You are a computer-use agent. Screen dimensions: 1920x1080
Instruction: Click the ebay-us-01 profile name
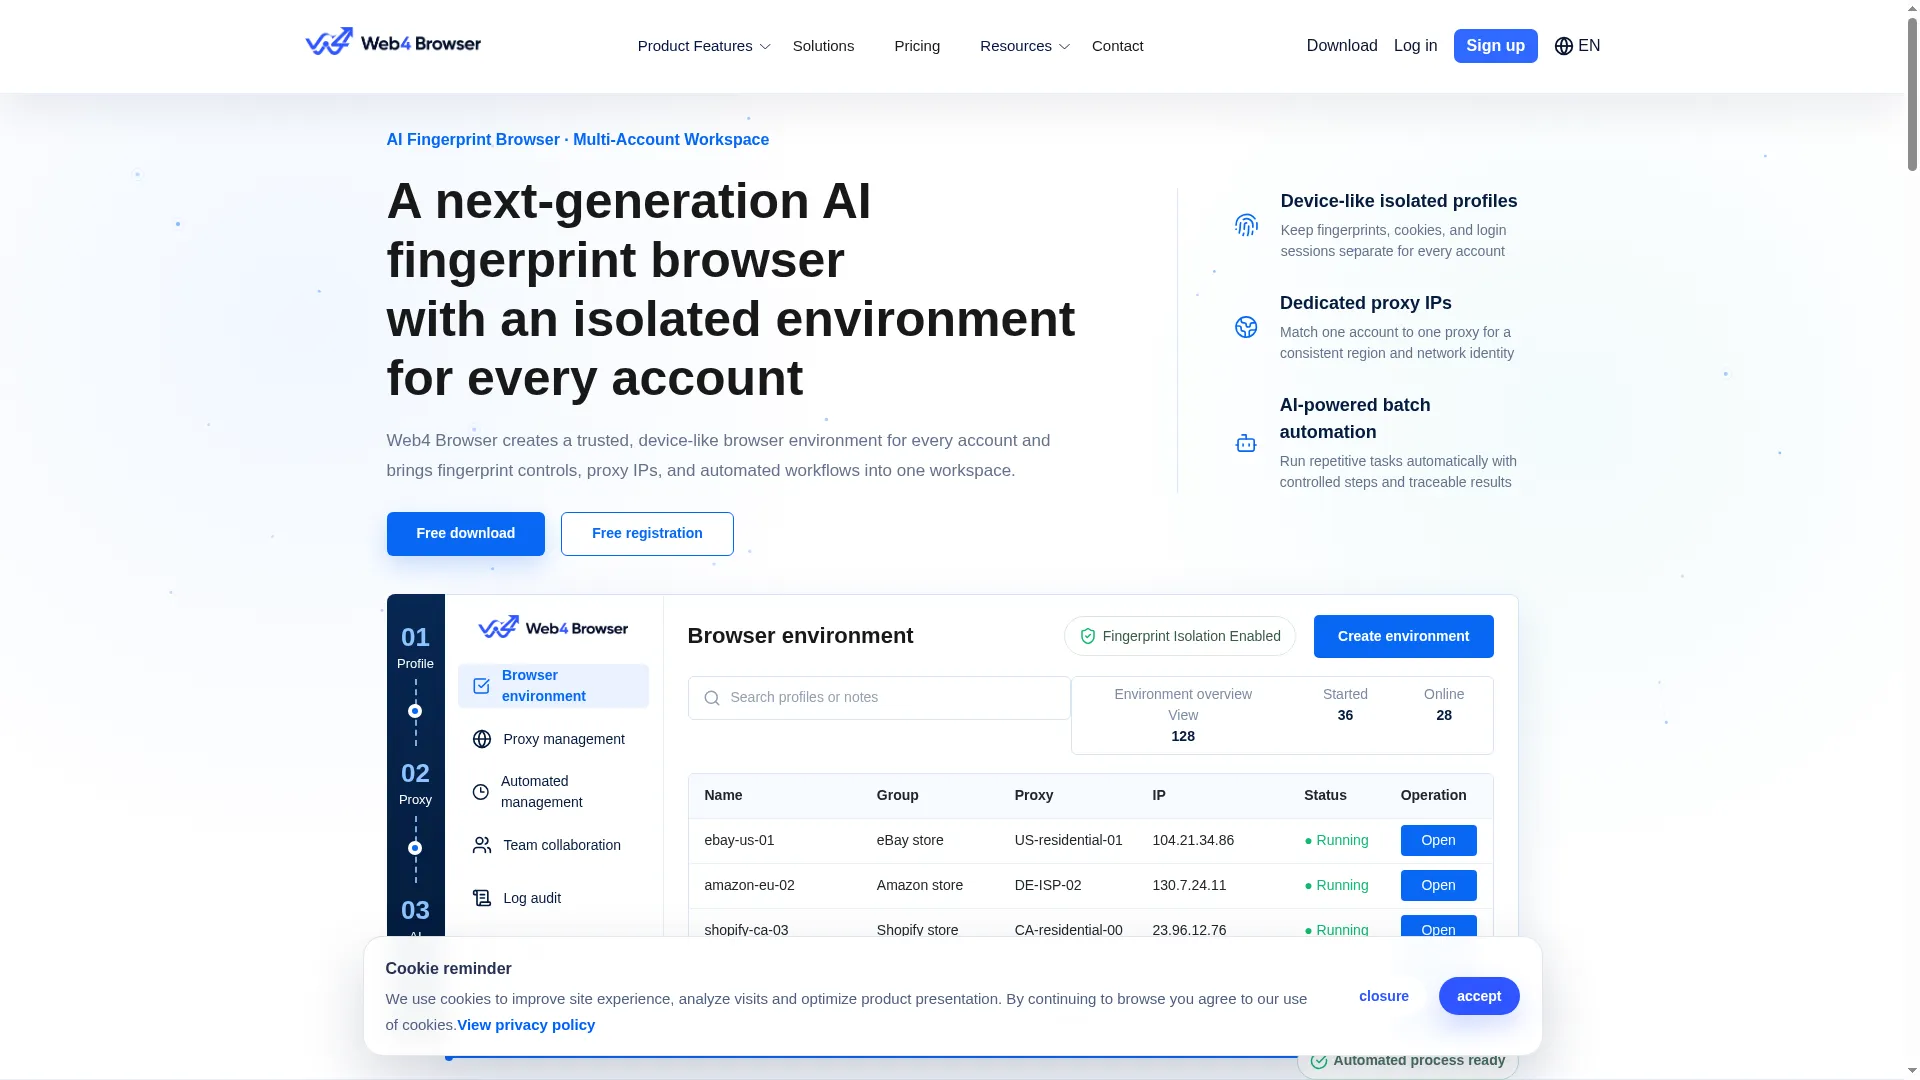[x=739, y=841]
